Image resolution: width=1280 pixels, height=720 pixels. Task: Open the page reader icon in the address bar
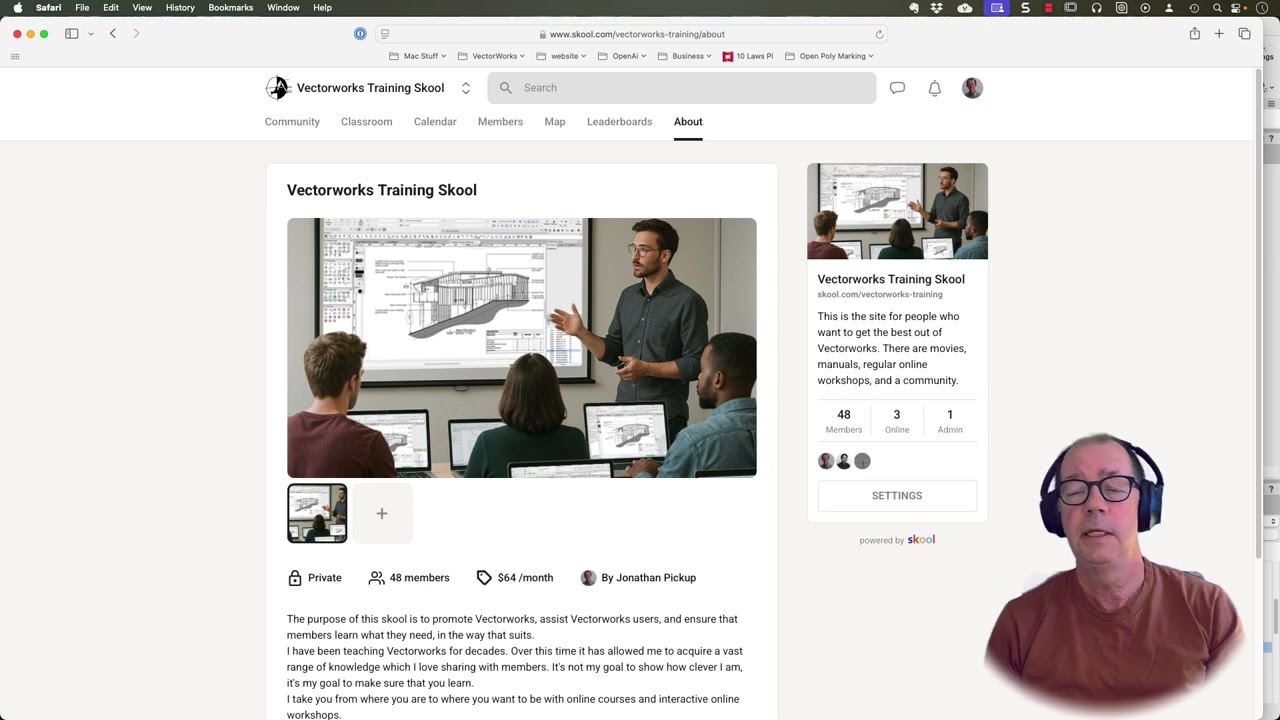point(385,34)
